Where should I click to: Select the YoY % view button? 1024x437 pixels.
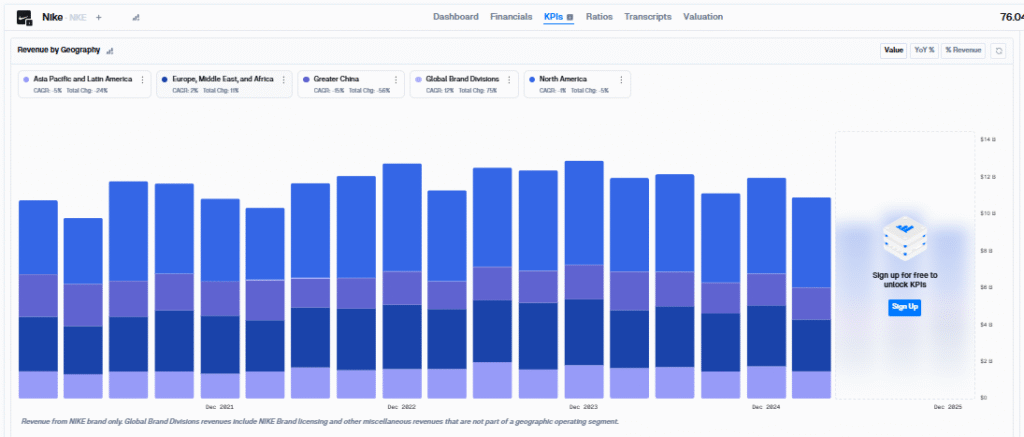924,50
